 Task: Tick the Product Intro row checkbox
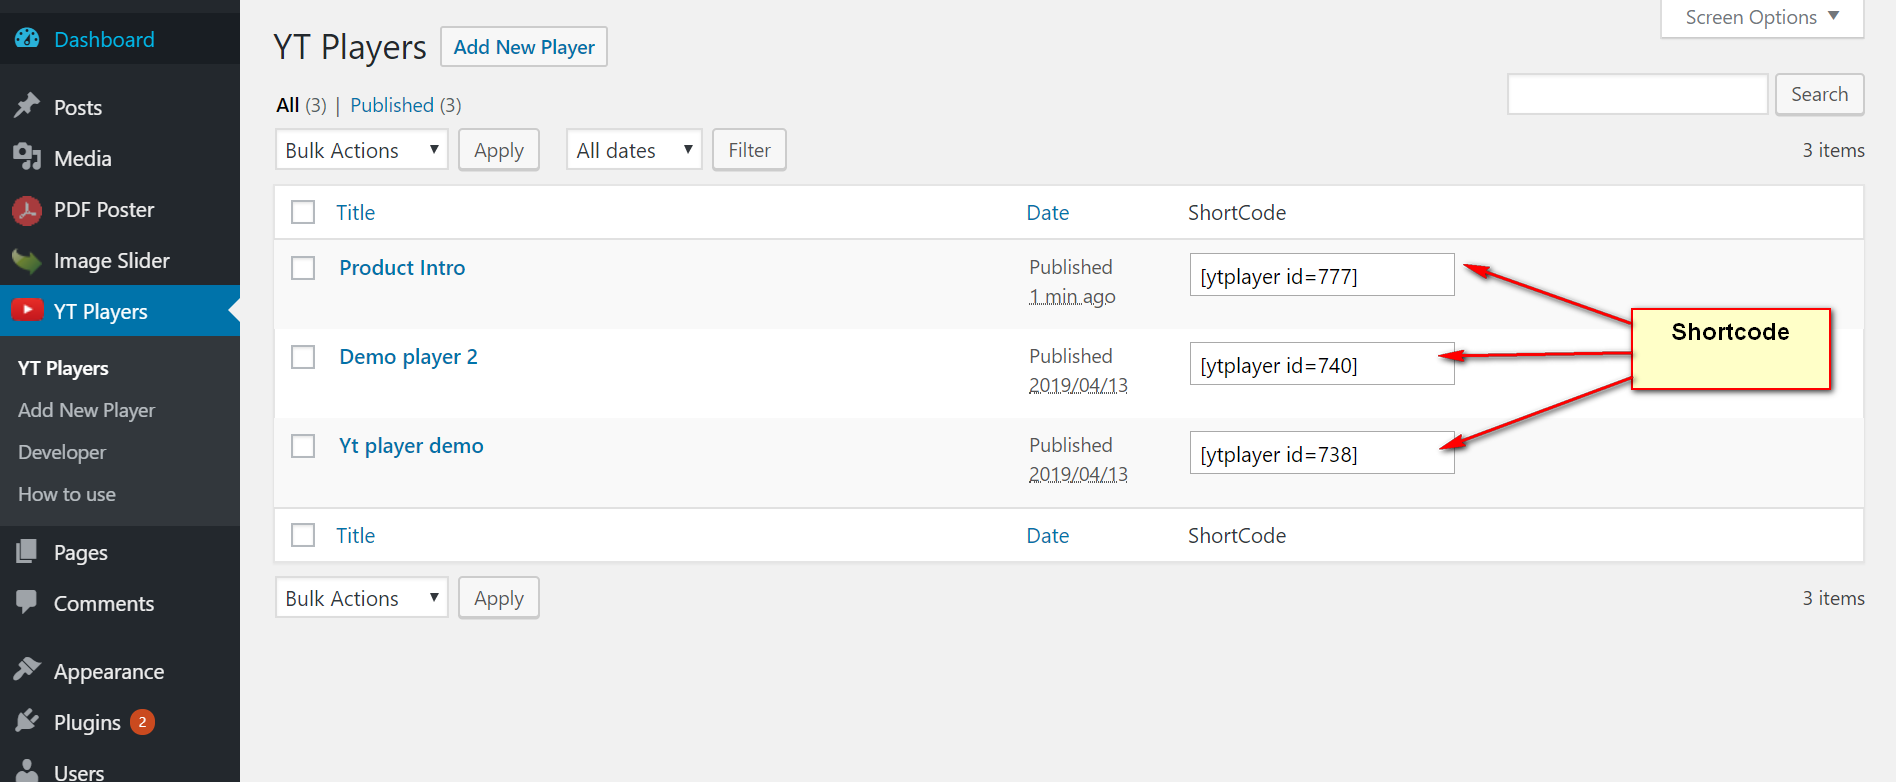point(303,268)
